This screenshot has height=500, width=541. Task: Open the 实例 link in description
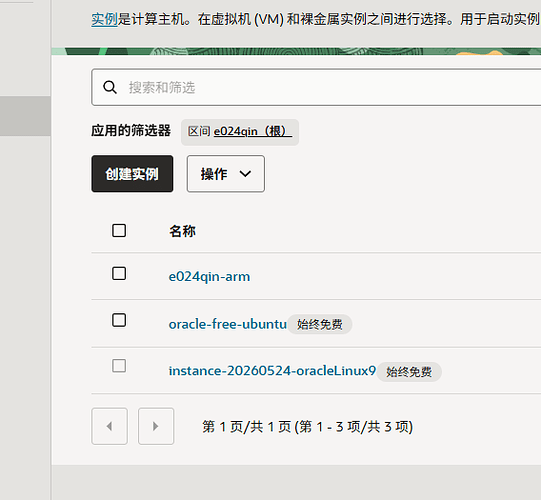[104, 19]
